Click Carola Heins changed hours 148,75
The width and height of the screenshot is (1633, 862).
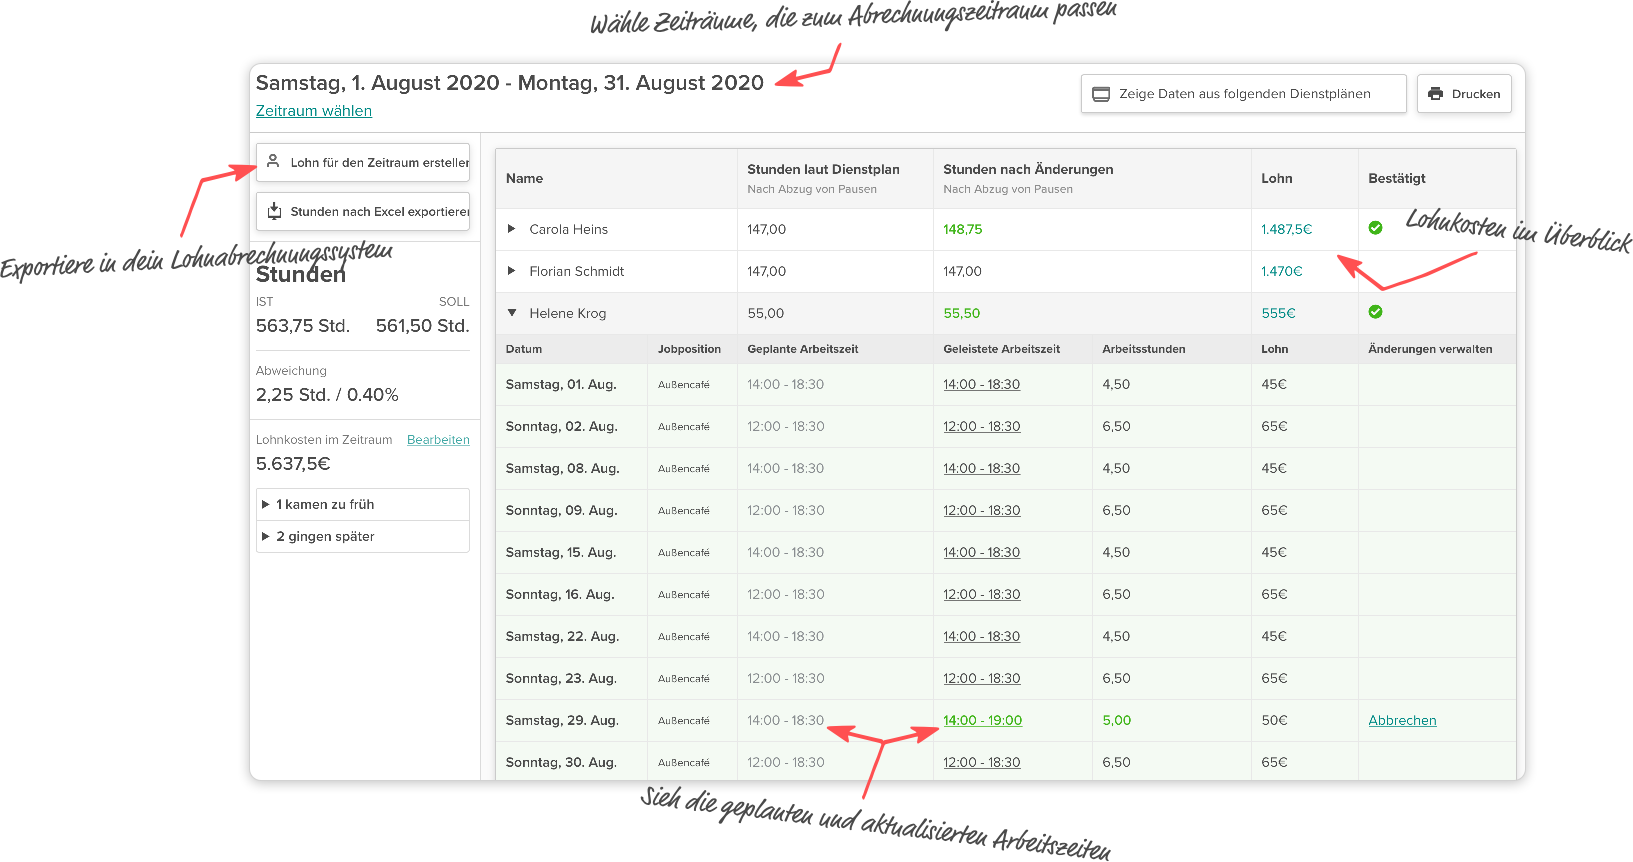point(962,229)
